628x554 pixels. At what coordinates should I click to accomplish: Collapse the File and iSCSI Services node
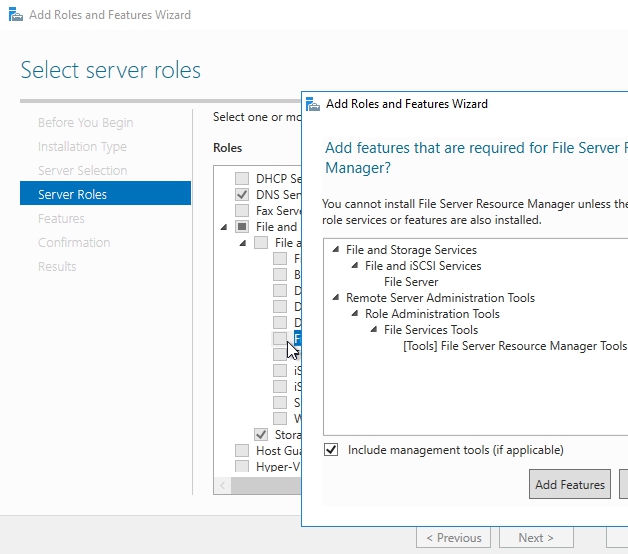tap(355, 266)
